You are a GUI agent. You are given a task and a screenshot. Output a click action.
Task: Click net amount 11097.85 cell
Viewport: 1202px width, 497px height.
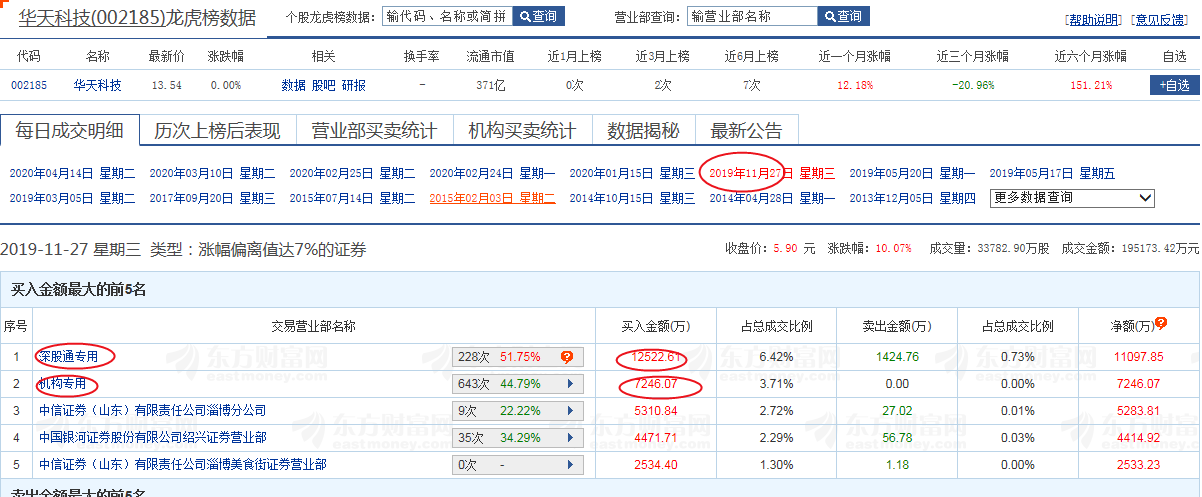click(1138, 356)
